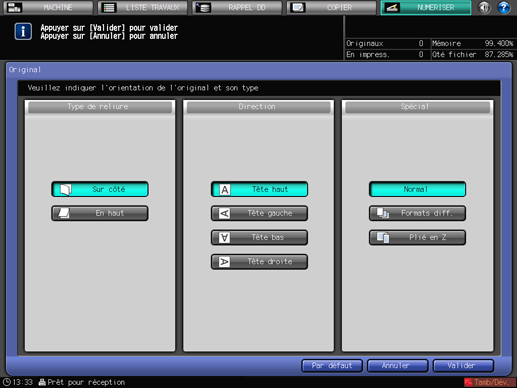Choose Tête gauche direction
Screen dimensions: 517x388
pos(259,213)
